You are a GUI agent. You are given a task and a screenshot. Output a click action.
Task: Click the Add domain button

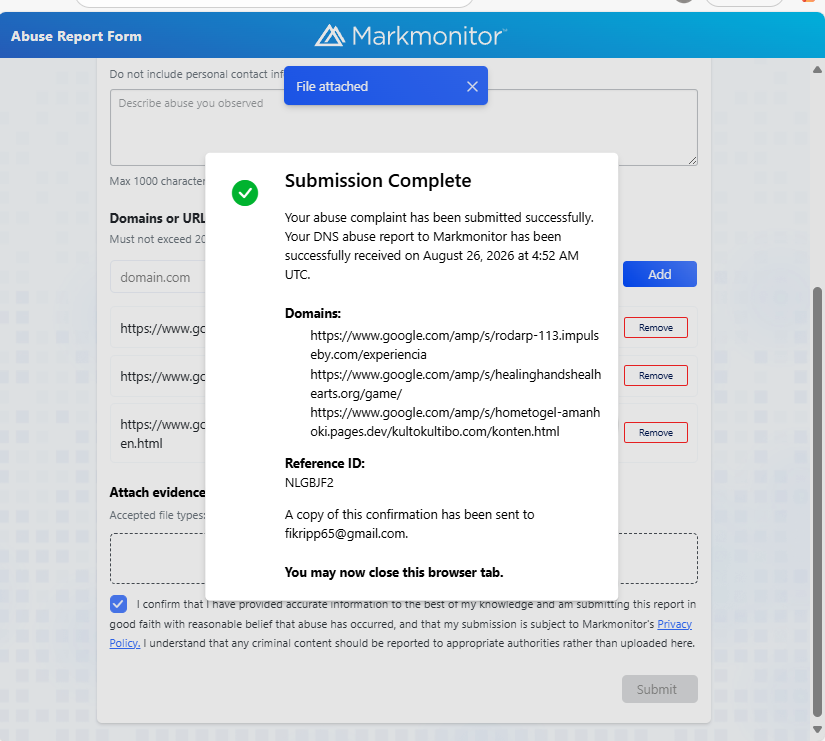659,274
